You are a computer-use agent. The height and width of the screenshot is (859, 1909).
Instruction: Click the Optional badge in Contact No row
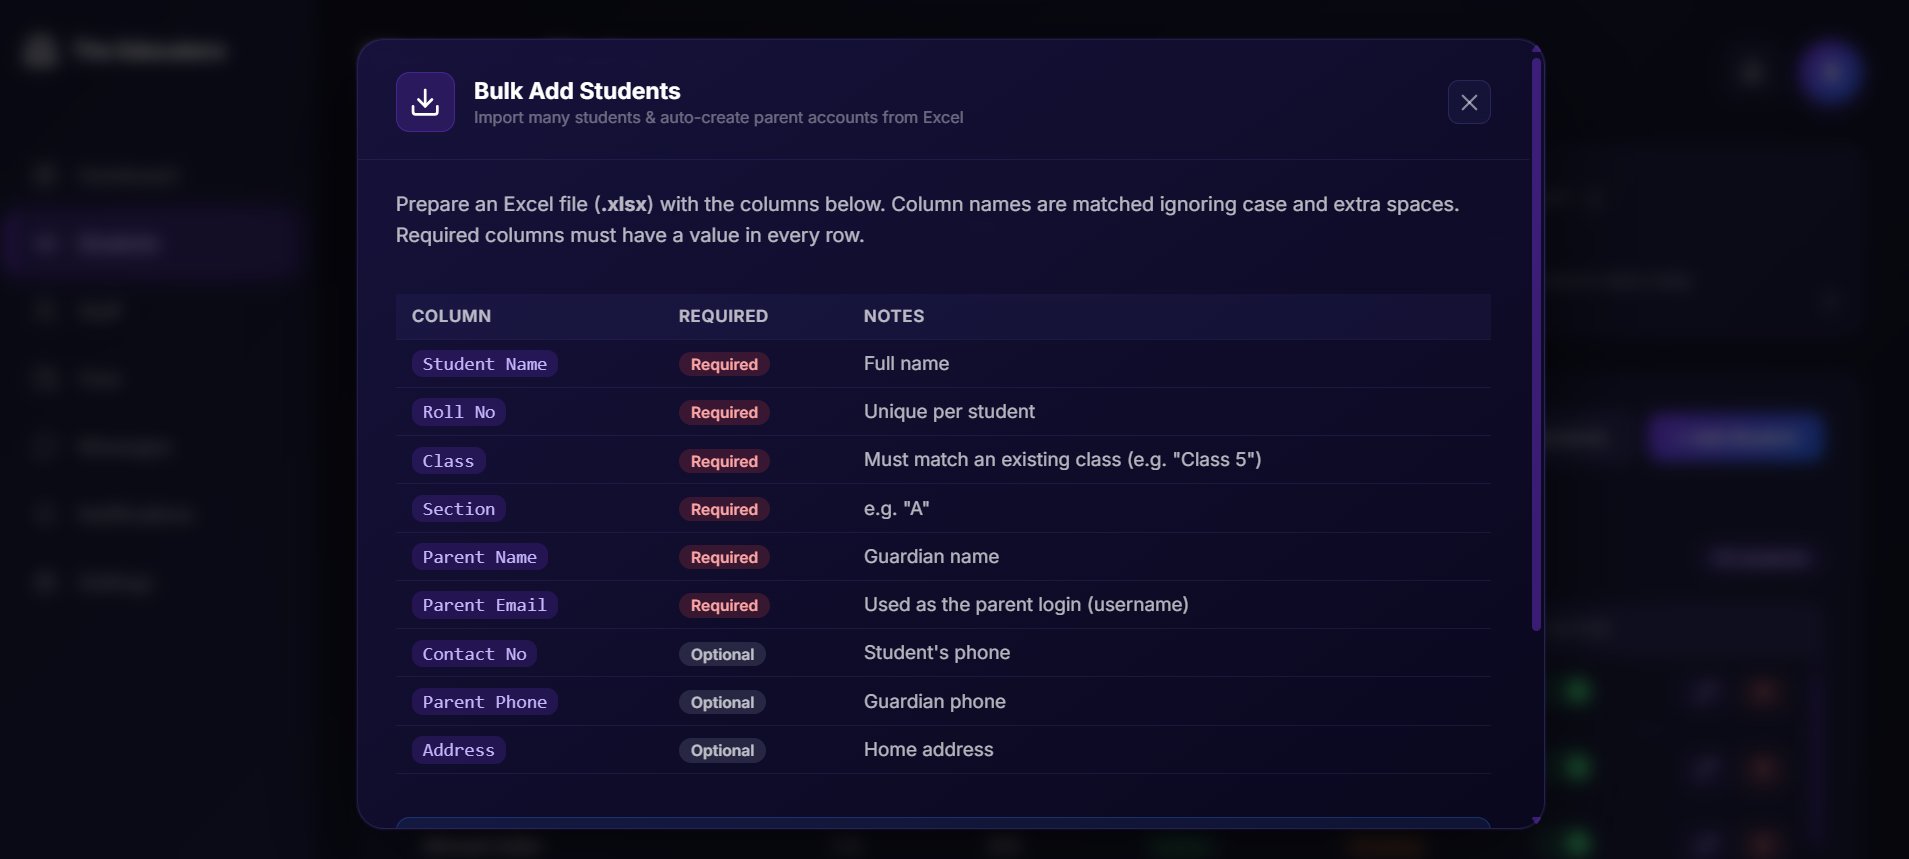722,654
